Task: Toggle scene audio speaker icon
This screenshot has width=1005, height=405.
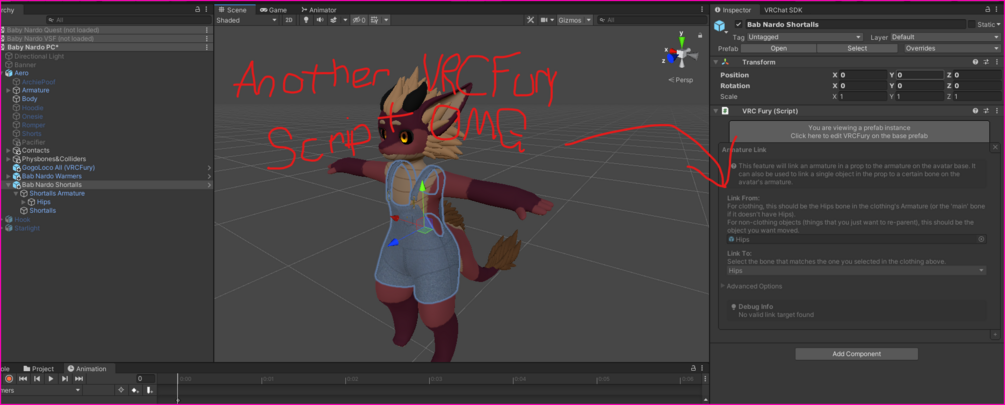Action: coord(319,21)
